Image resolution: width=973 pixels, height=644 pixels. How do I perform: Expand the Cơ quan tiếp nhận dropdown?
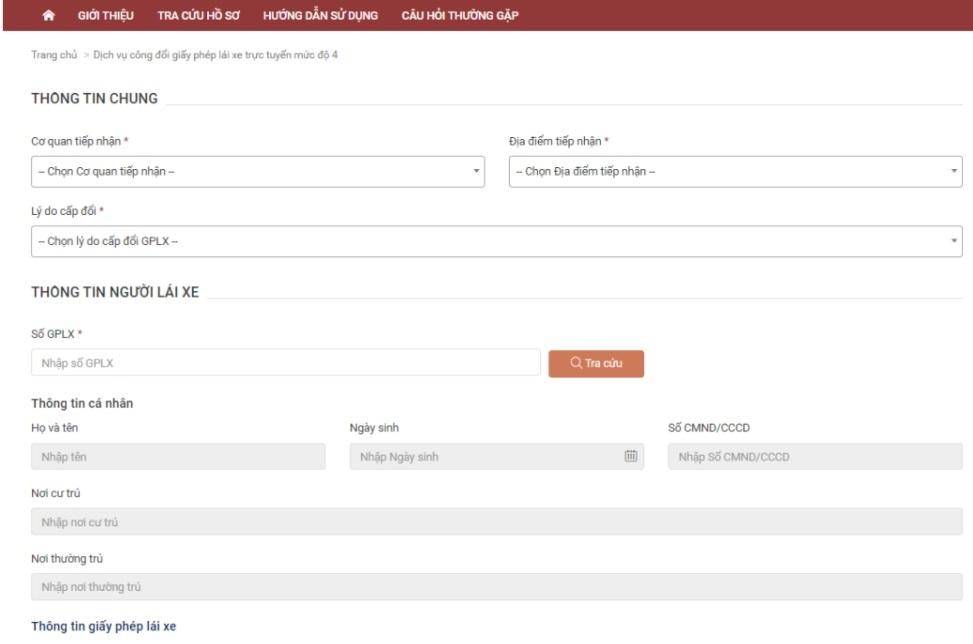pos(258,172)
